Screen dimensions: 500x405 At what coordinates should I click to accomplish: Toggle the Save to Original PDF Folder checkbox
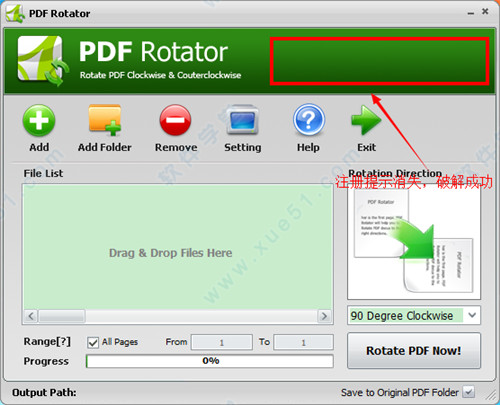[x=469, y=392]
